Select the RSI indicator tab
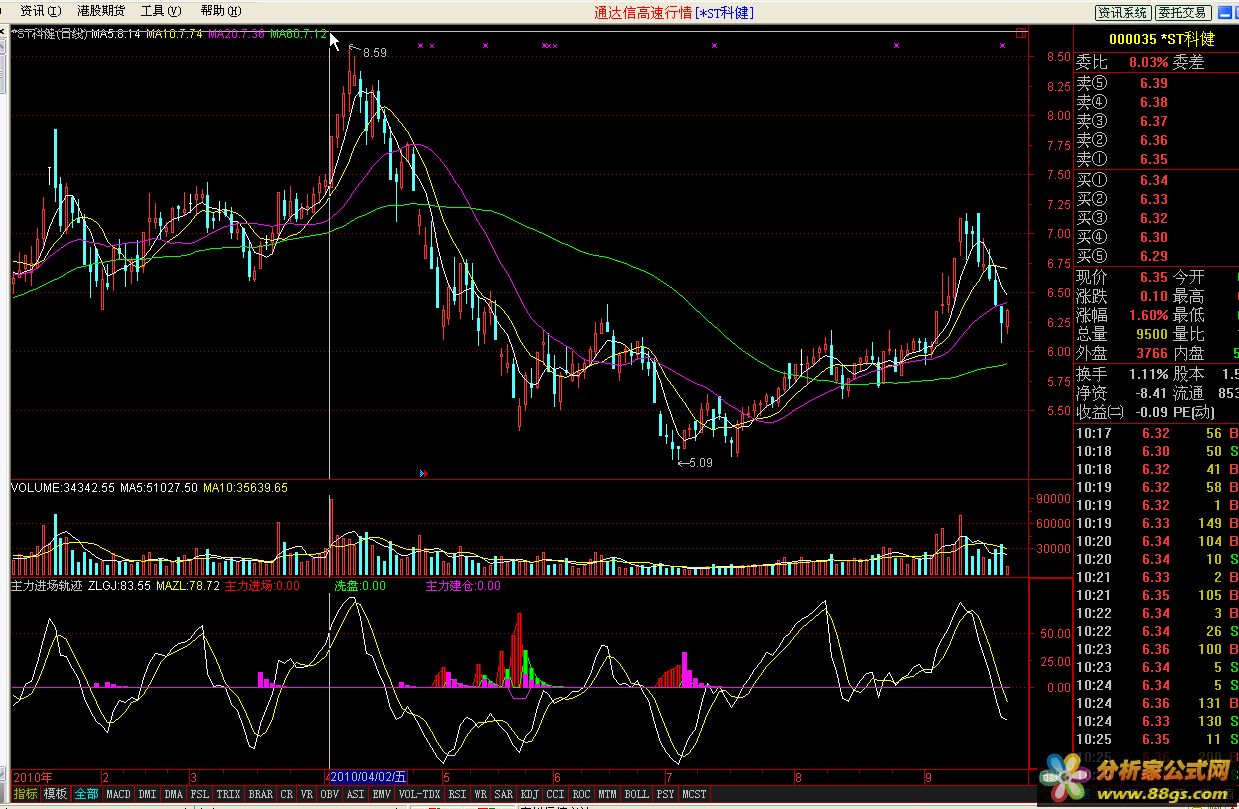The width and height of the screenshot is (1239, 809). tap(457, 794)
